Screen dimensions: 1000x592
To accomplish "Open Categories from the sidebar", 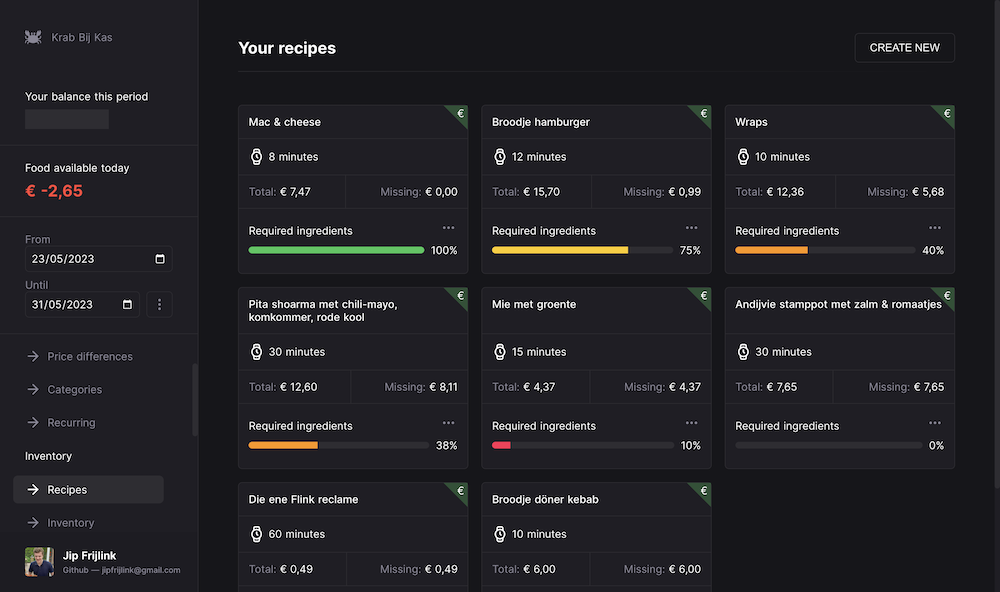I will 77,389.
